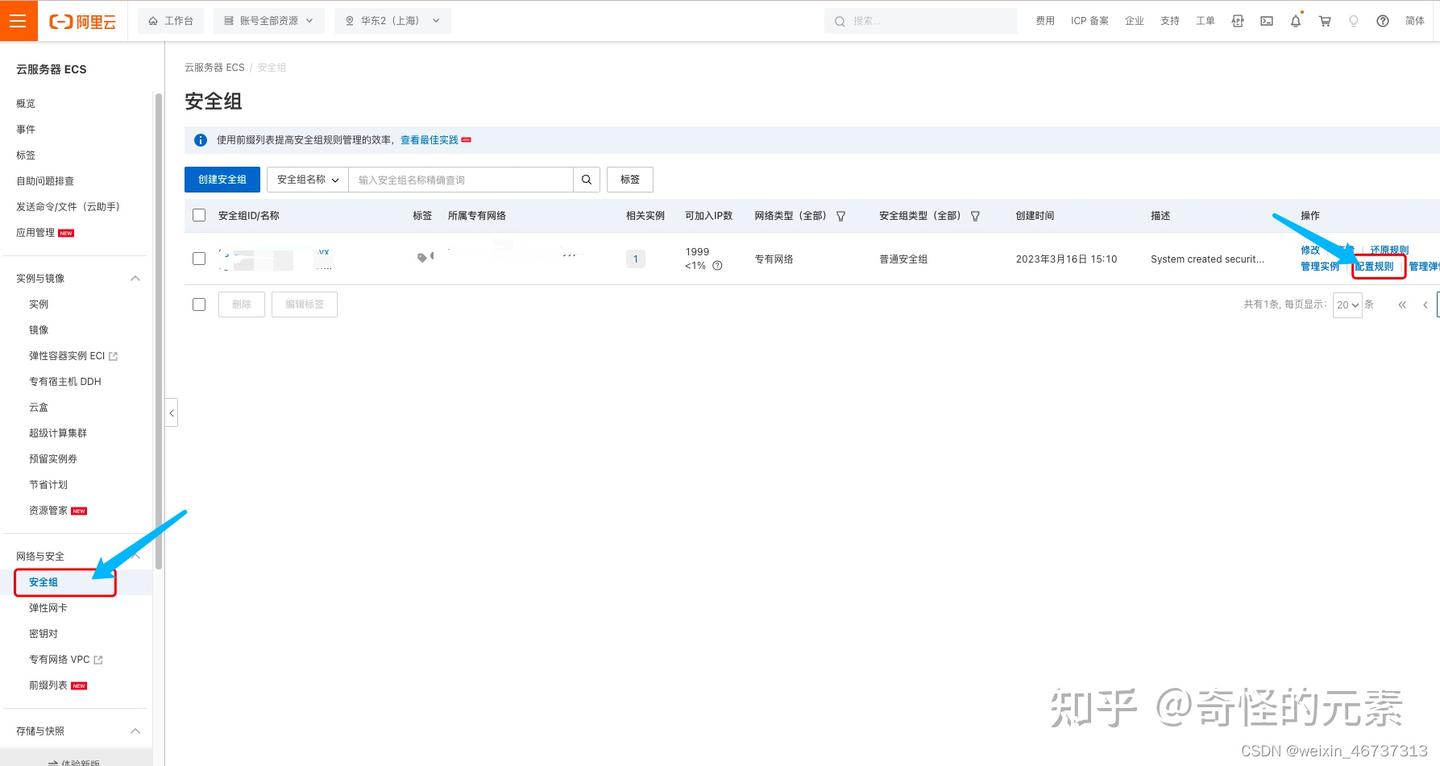Toggle the select-all checkbox in table header

pos(198,214)
